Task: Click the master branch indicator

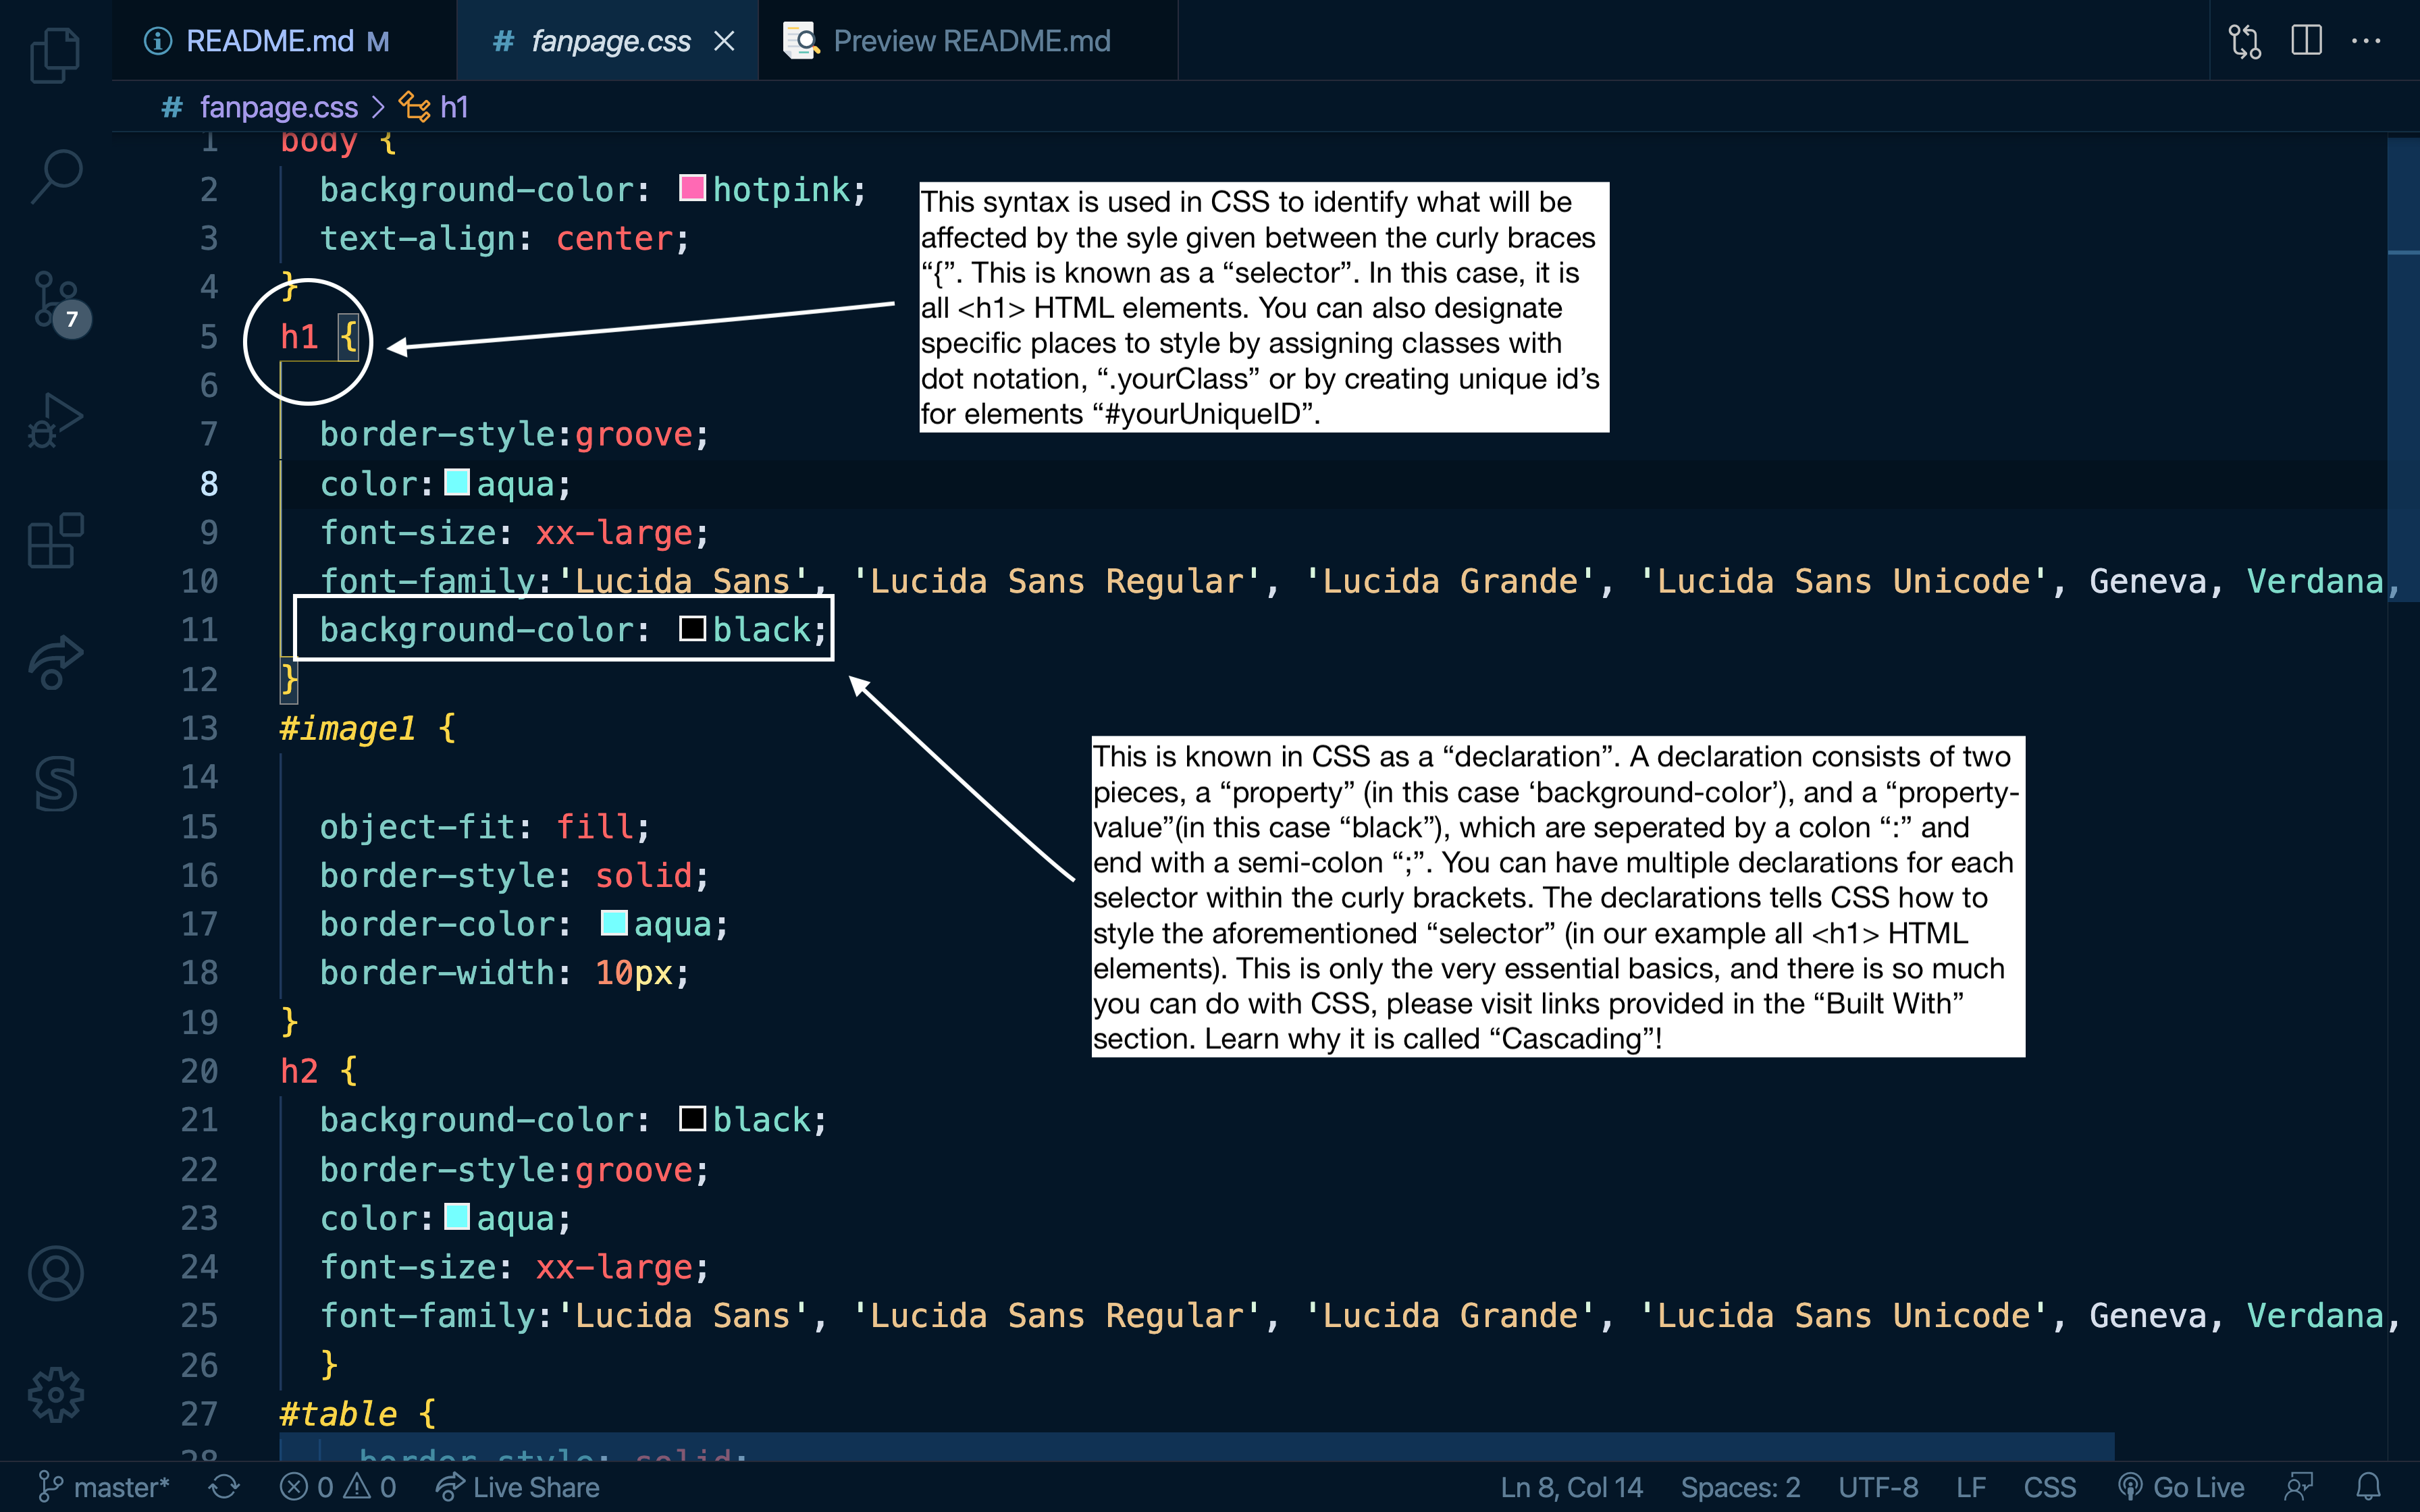Action: pos(104,1487)
